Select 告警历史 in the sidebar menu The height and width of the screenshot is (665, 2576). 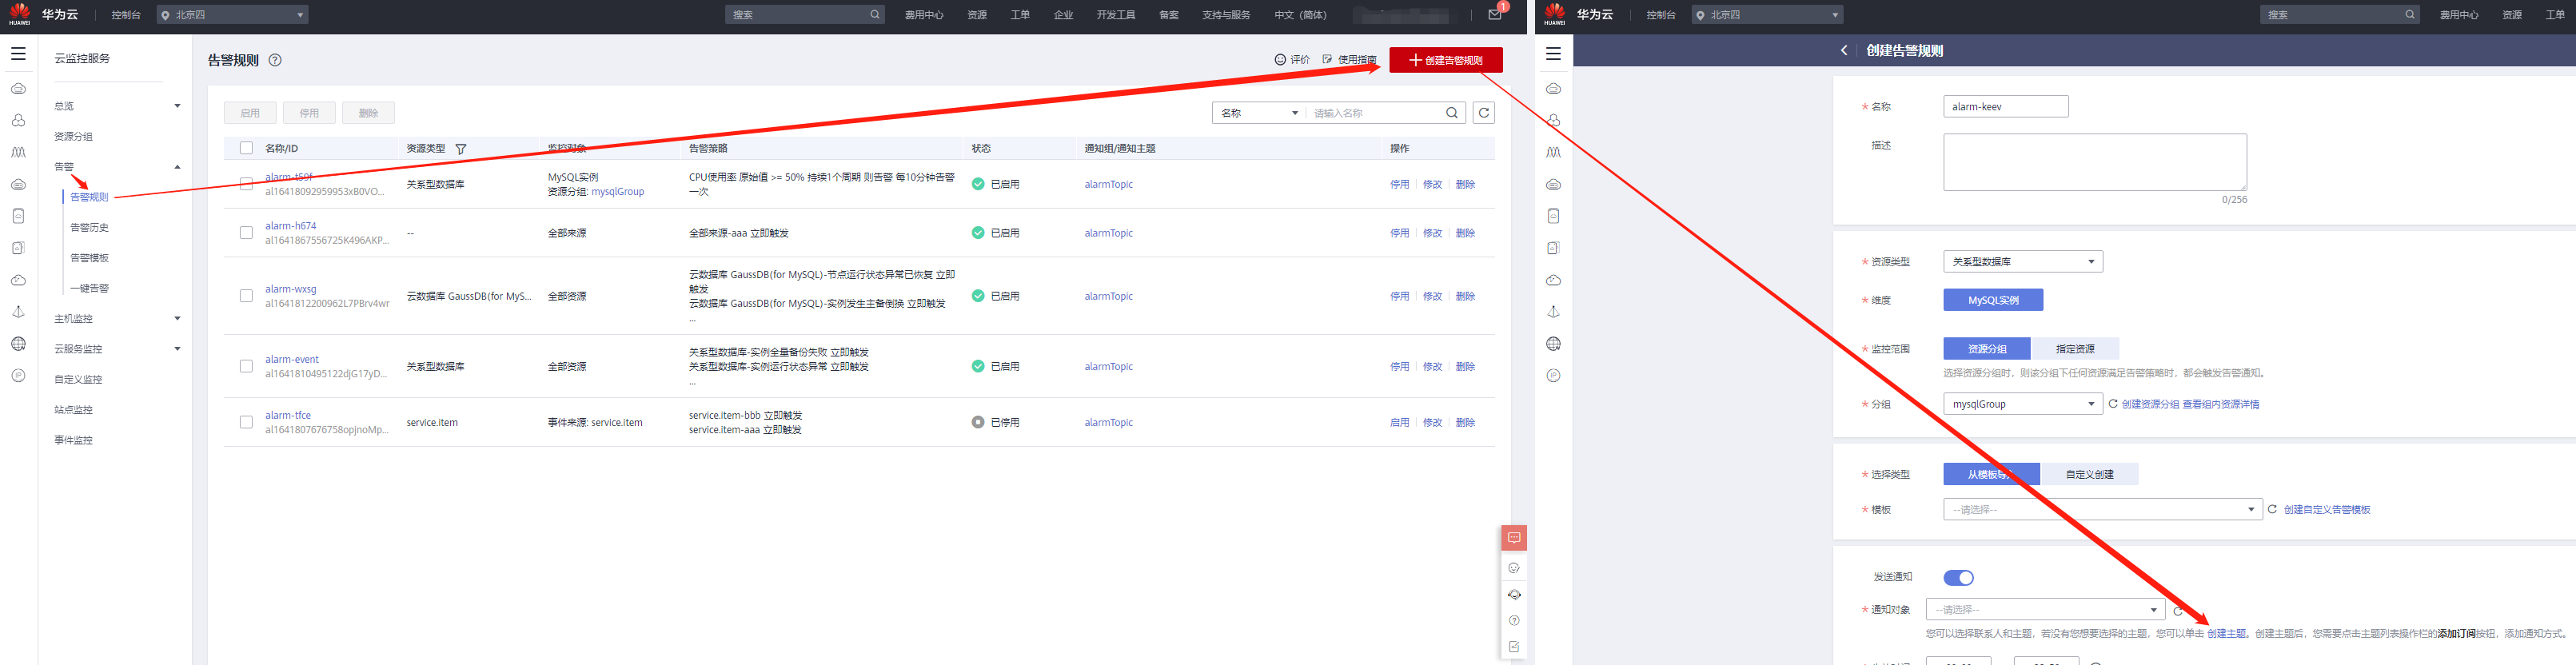pyautogui.click(x=89, y=228)
